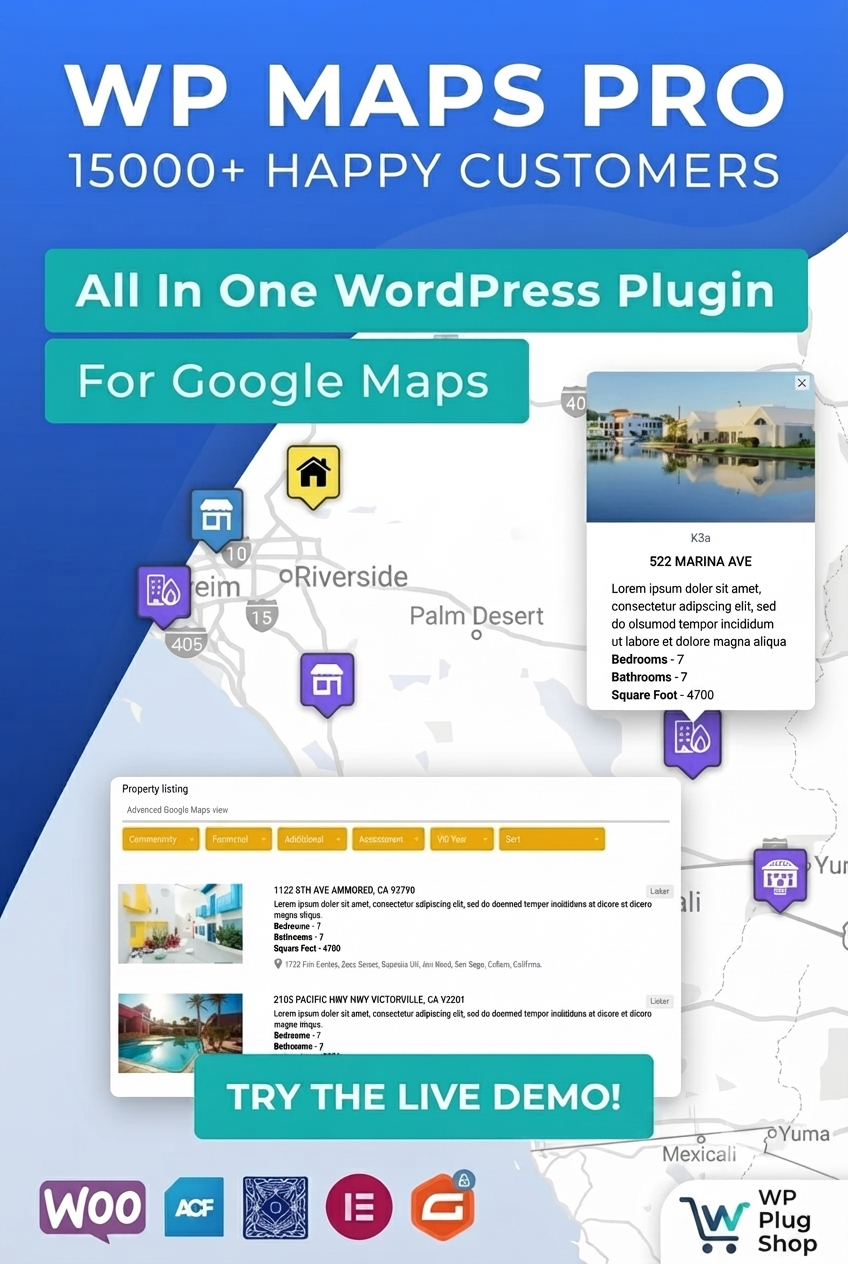
Task: Click the yellow home map marker
Action: pos(313,474)
